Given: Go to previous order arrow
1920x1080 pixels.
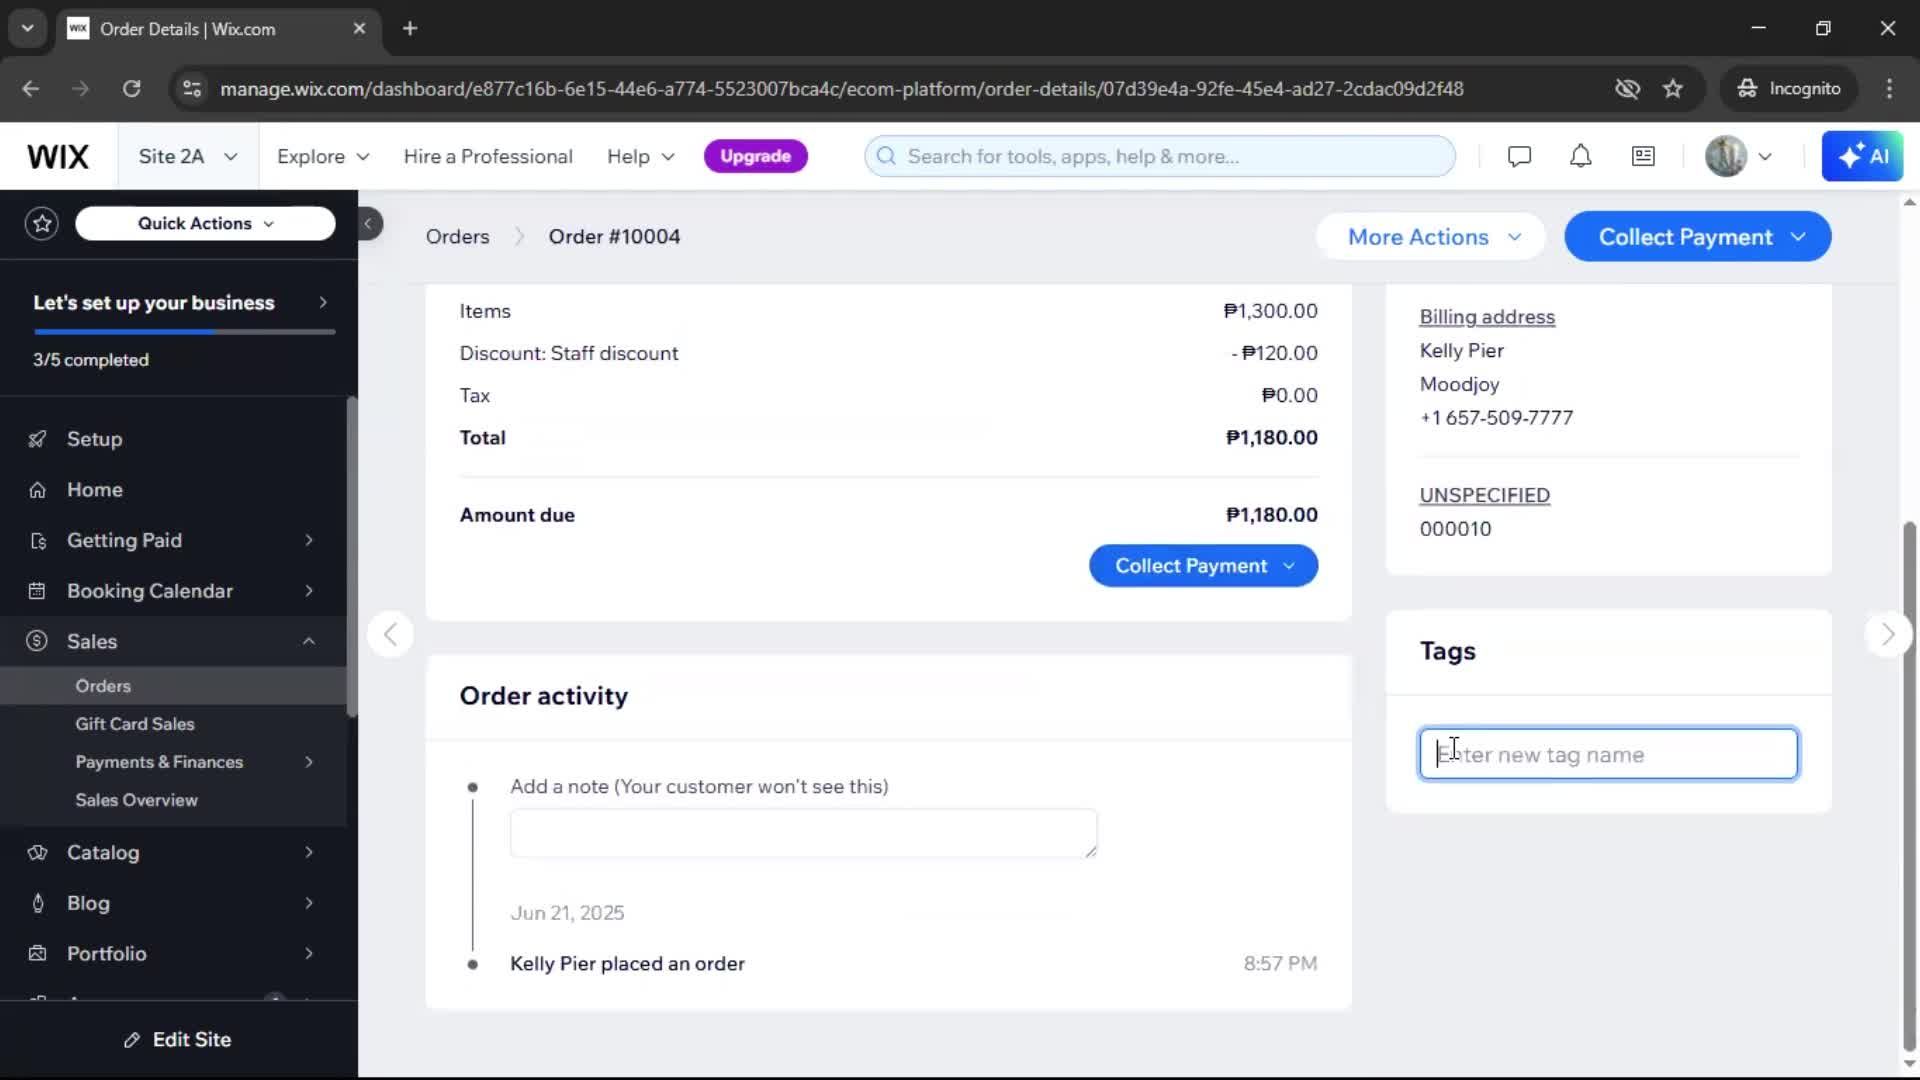Looking at the screenshot, I should pos(390,634).
